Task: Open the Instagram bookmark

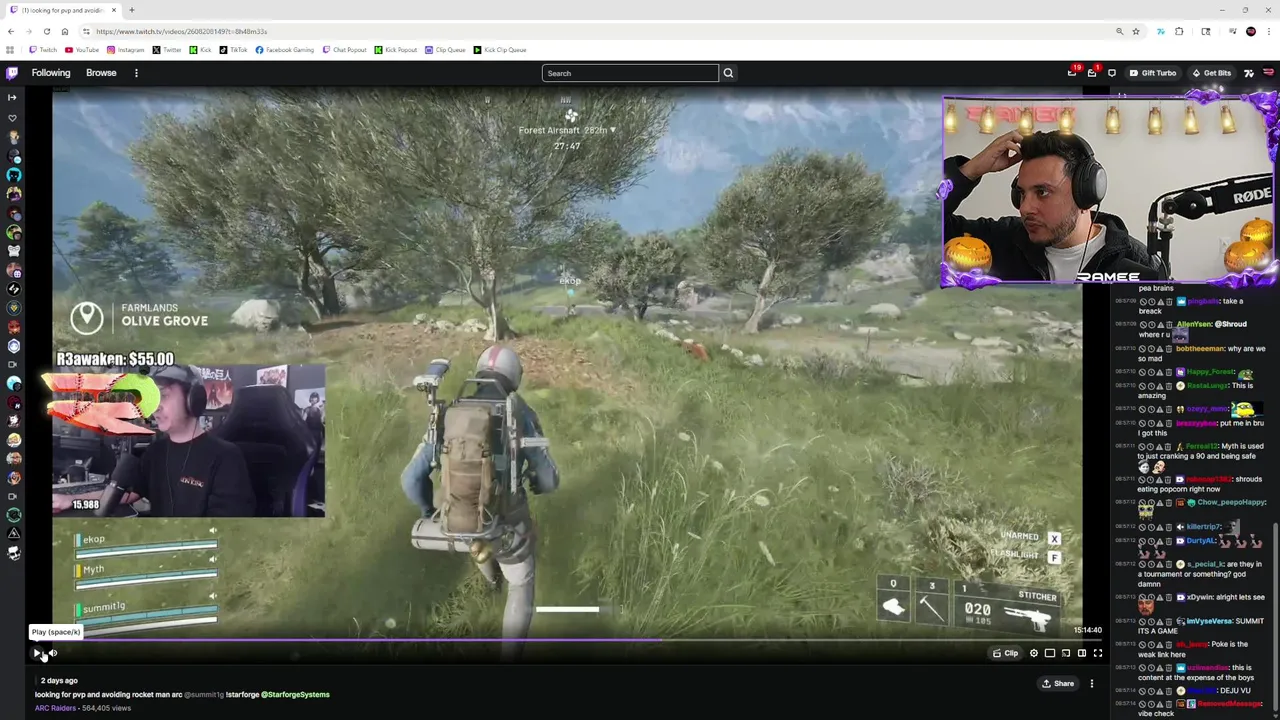Action: point(124,50)
